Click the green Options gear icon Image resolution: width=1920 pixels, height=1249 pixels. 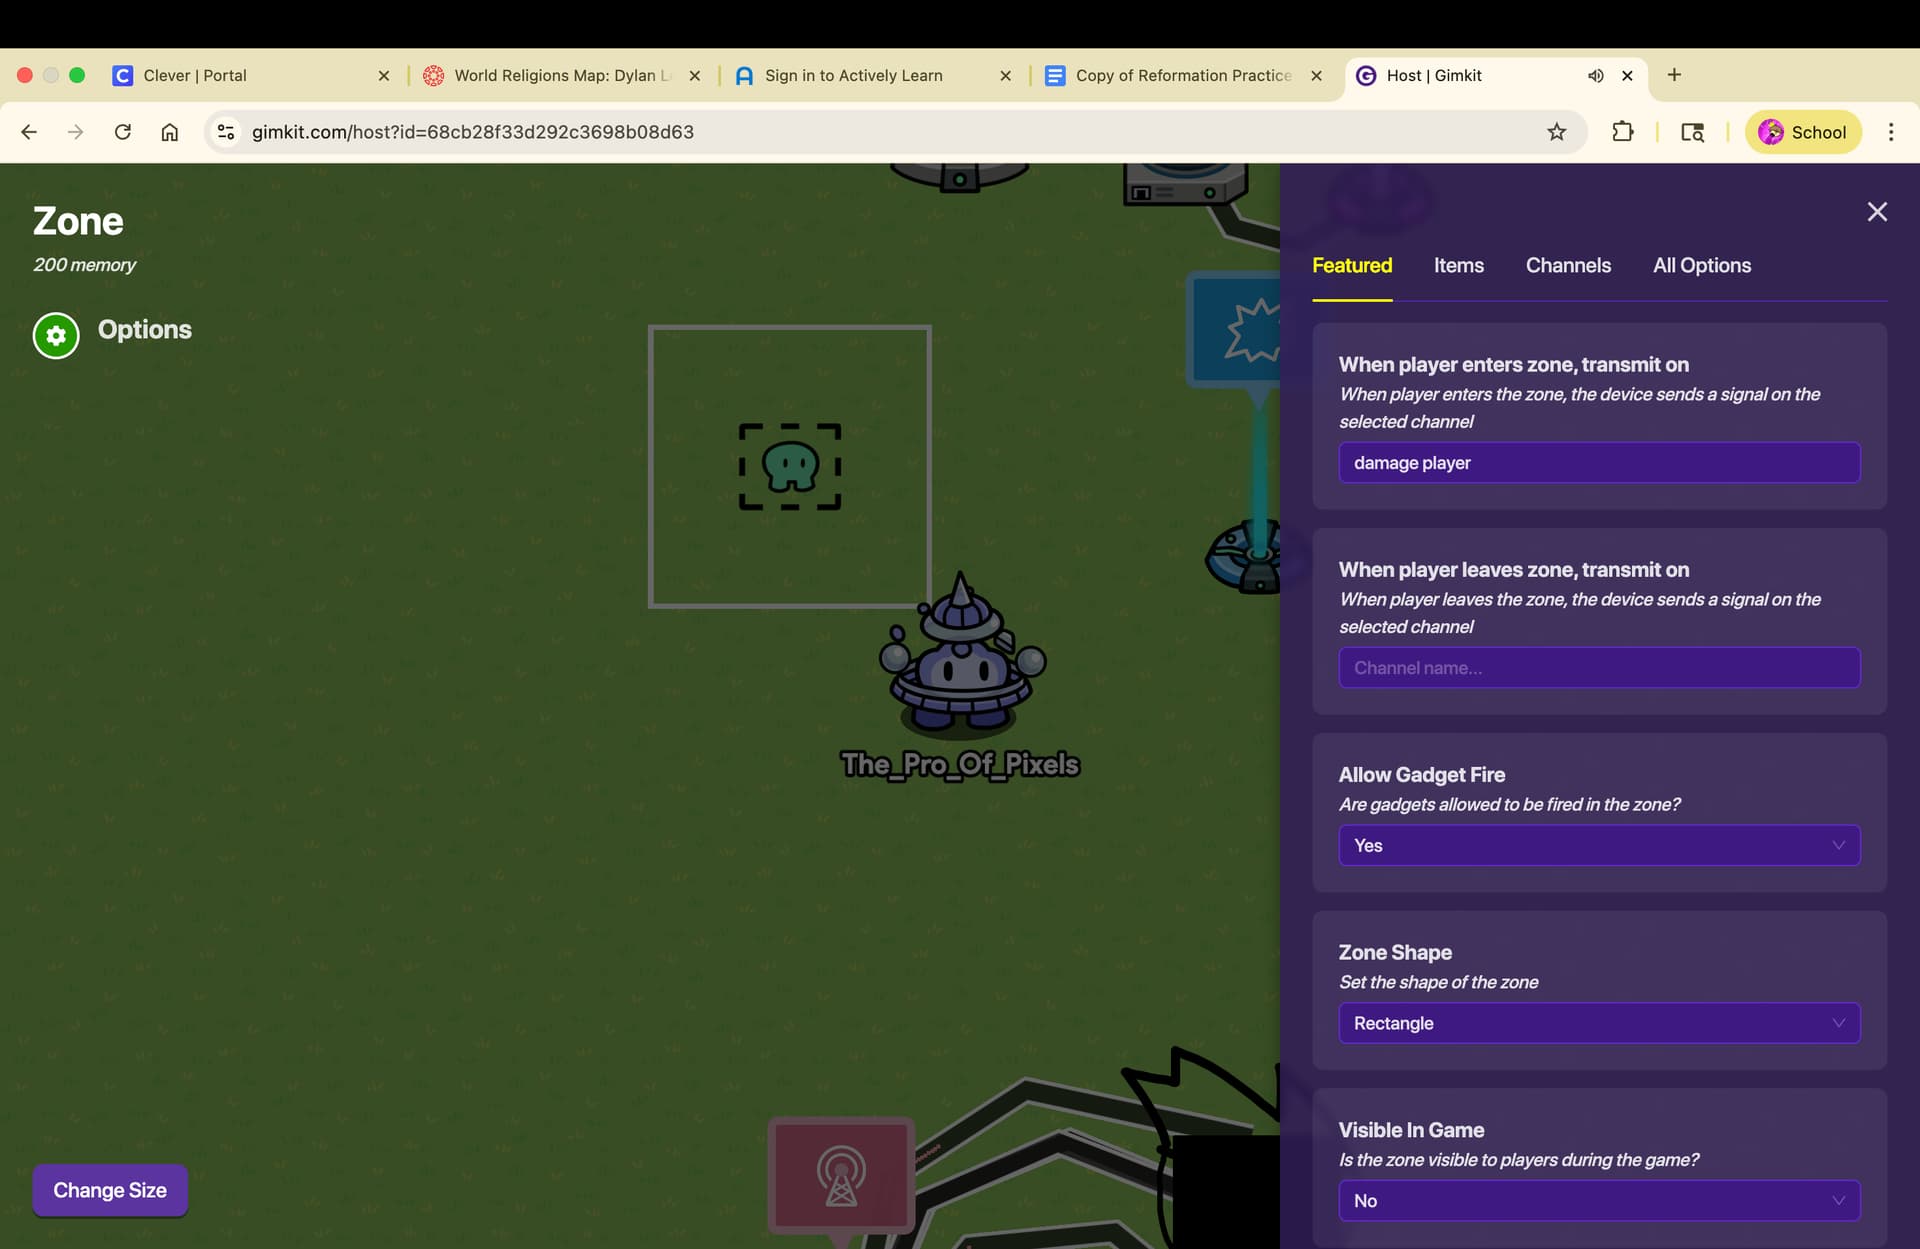pyautogui.click(x=56, y=336)
